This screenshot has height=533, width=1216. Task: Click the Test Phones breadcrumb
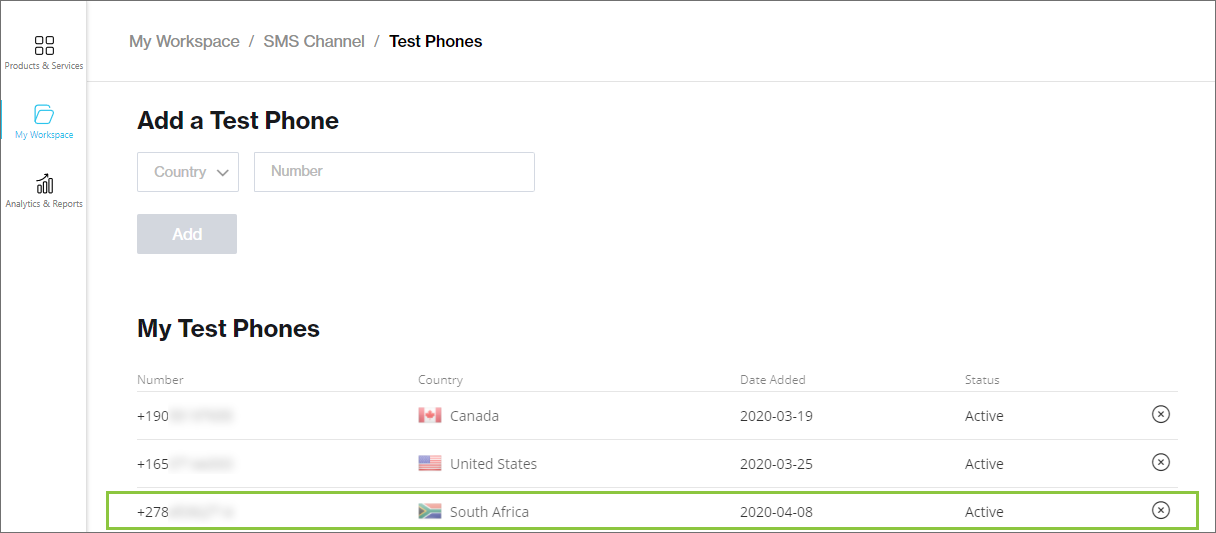tap(435, 42)
